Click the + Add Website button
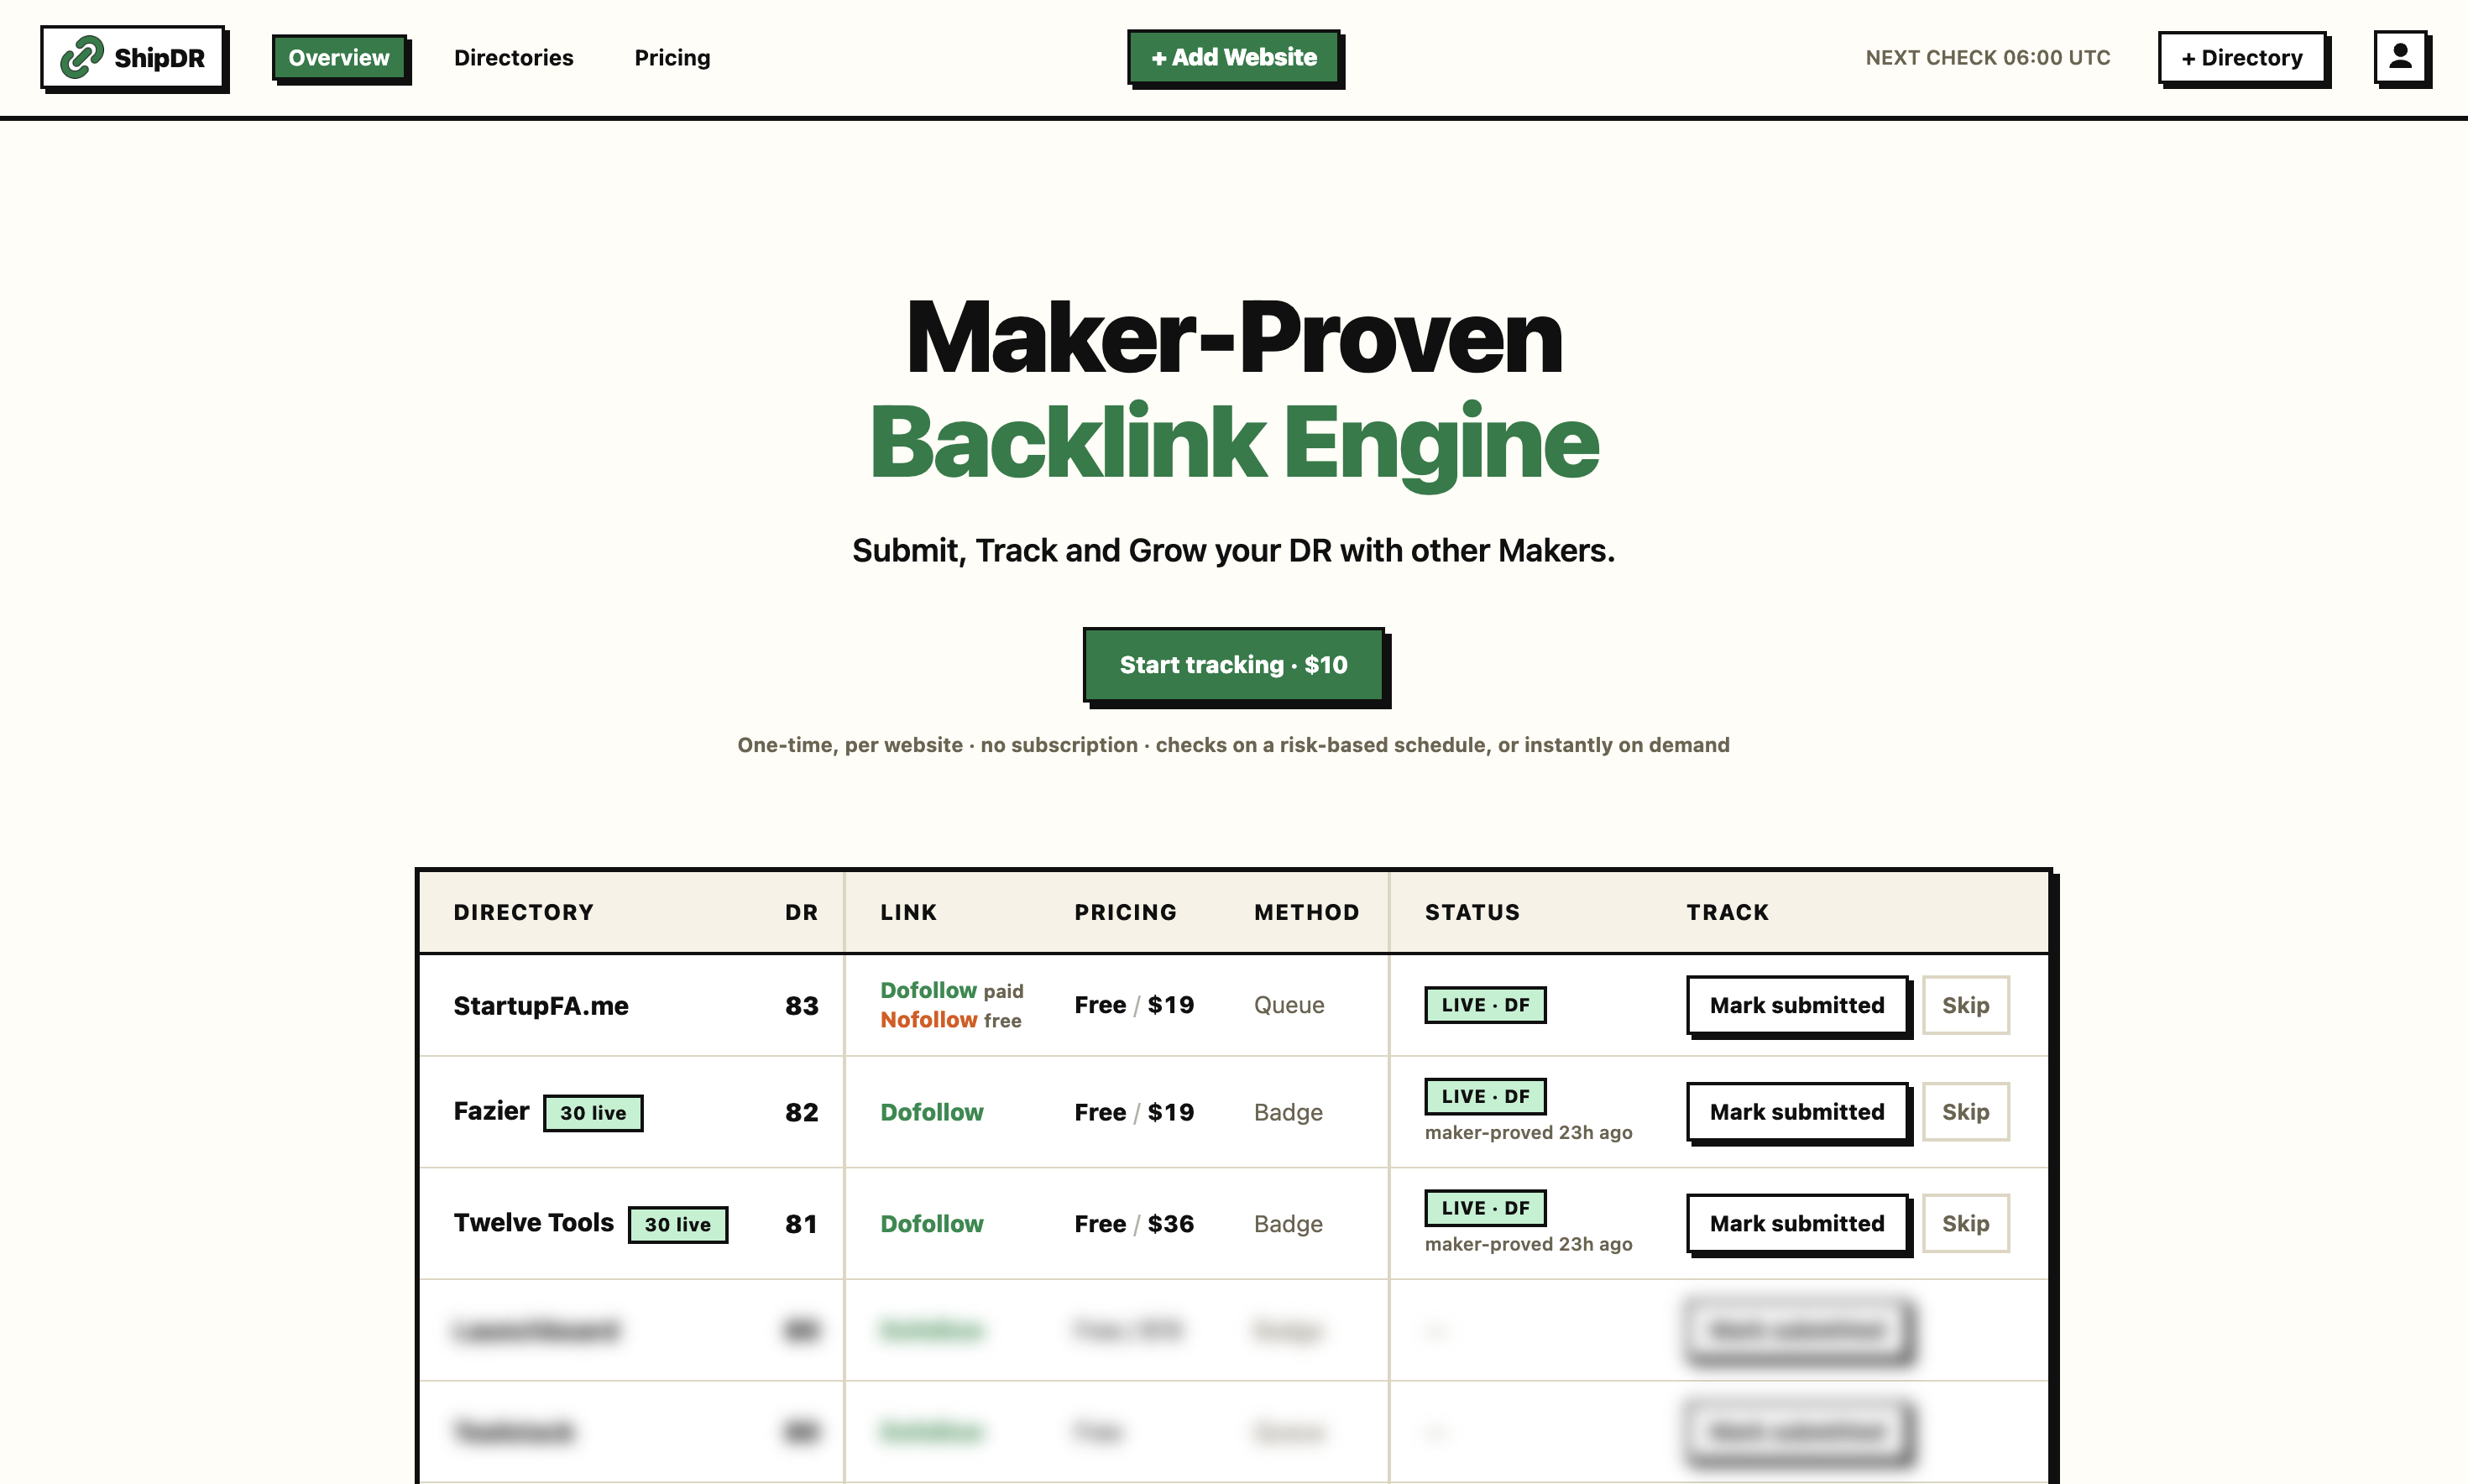The width and height of the screenshot is (2468, 1484). 1234,57
